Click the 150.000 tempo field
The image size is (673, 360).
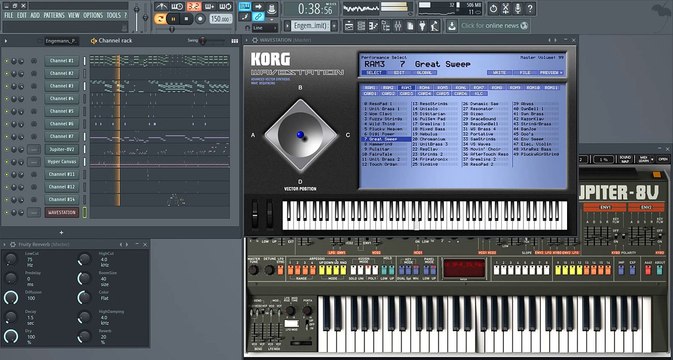tap(221, 19)
